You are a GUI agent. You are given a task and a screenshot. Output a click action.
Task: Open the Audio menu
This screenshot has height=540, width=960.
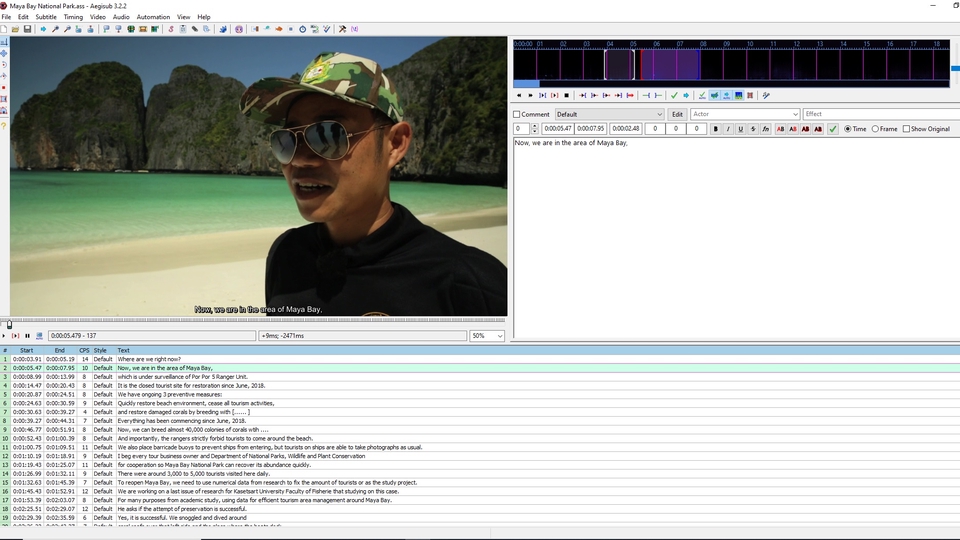coord(121,17)
